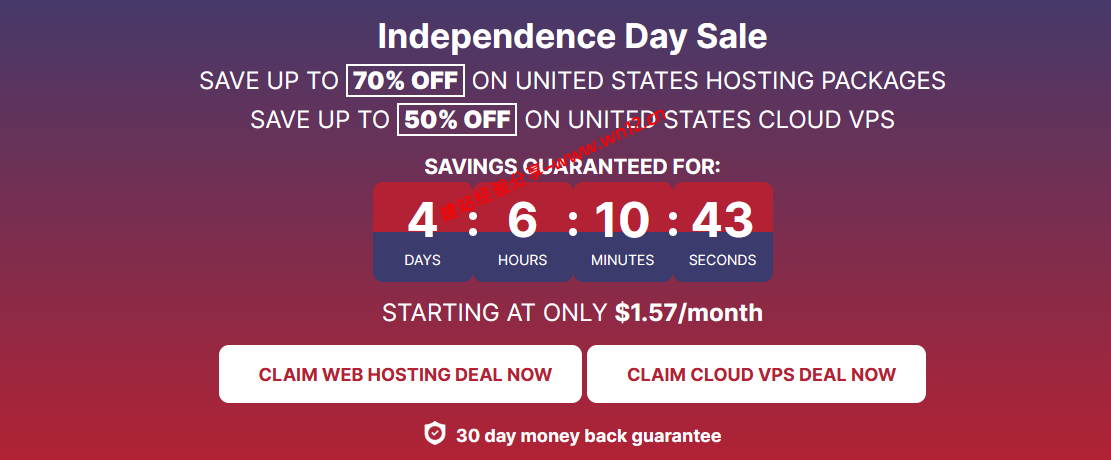Click the $1.57/month price text
The height and width of the screenshot is (460, 1111).
coord(689,313)
